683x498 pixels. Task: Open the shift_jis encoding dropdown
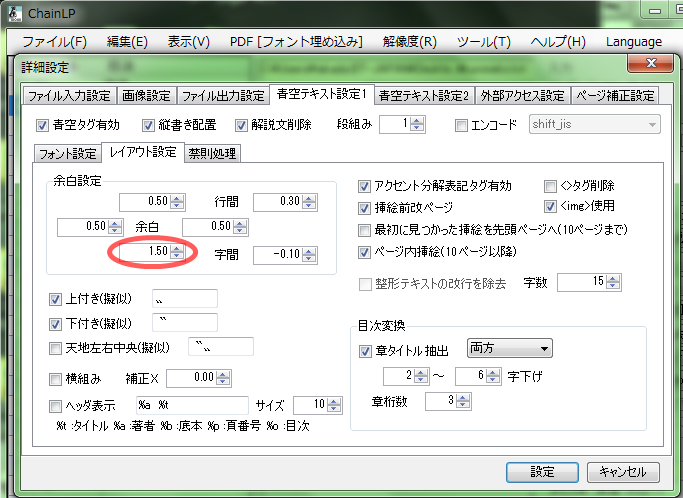click(x=595, y=125)
